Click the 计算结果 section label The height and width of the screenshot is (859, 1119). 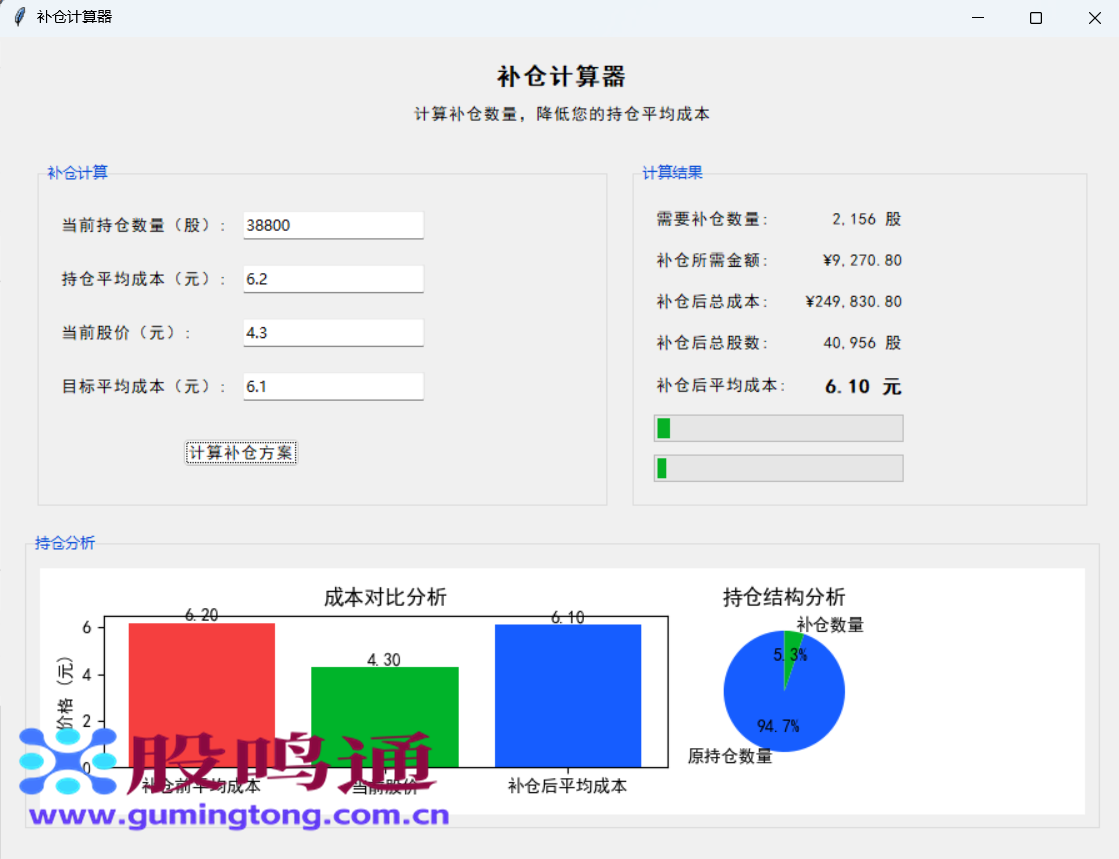coord(671,172)
